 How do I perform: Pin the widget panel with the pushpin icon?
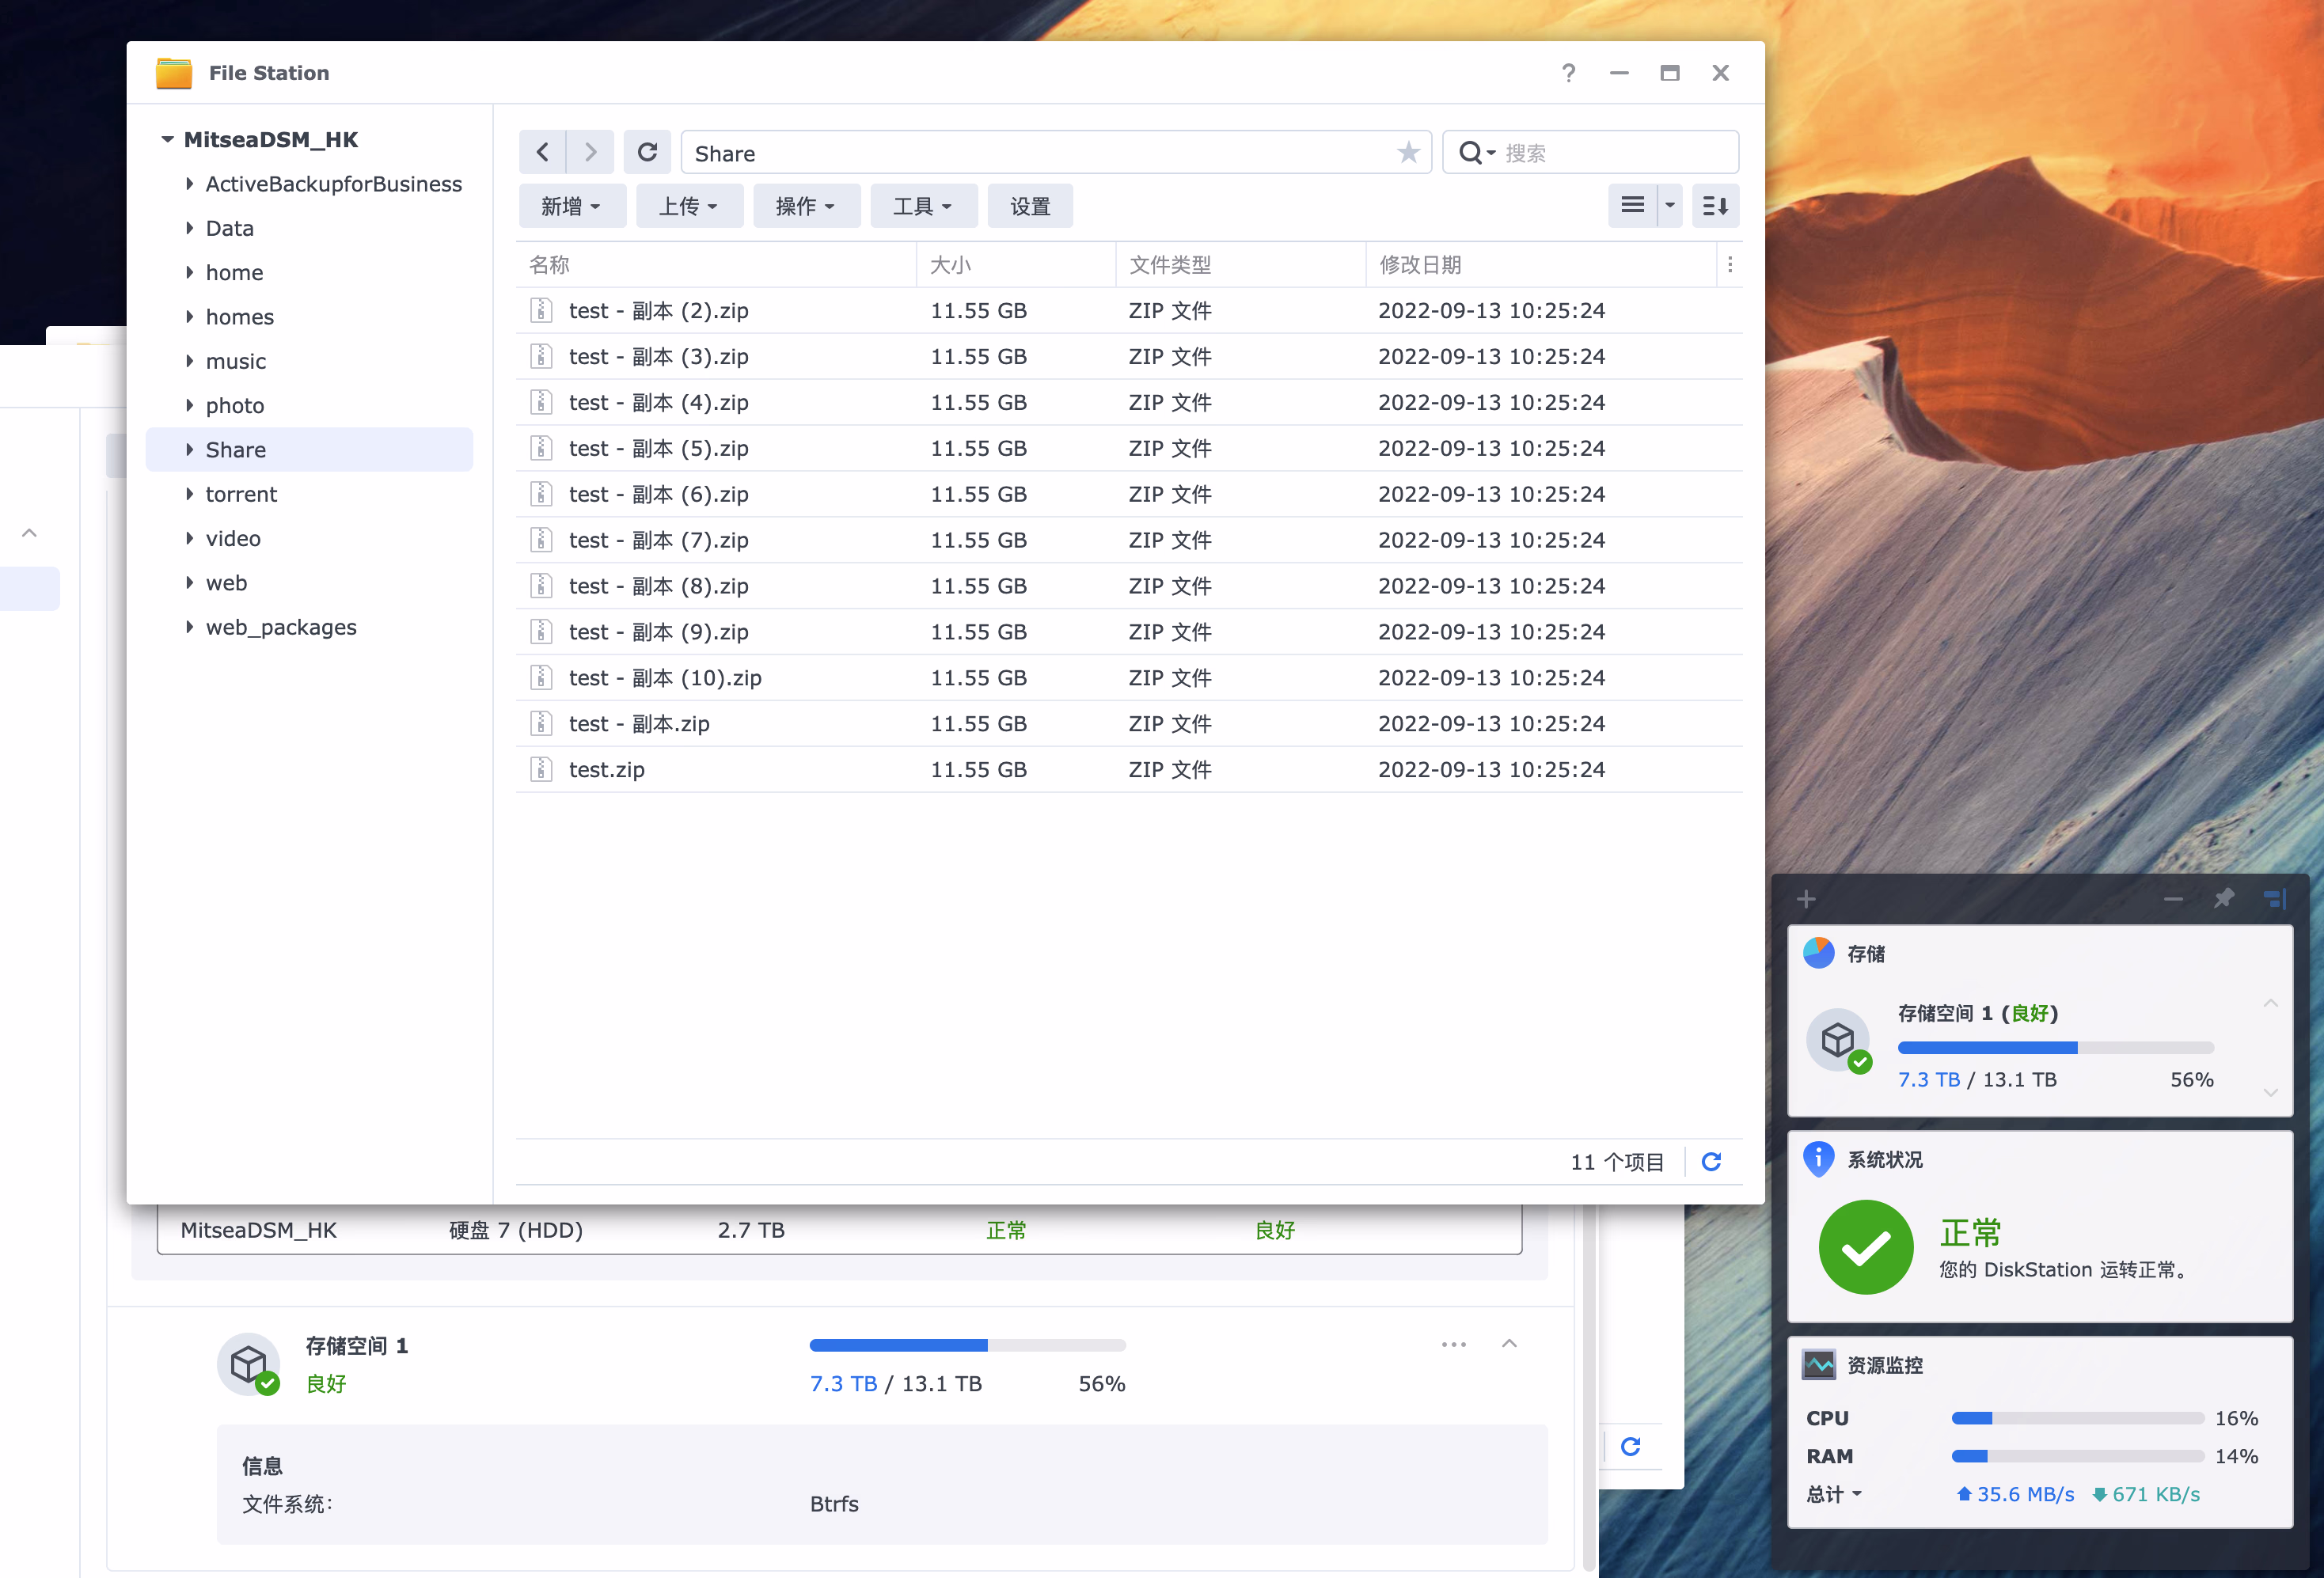(x=2223, y=898)
